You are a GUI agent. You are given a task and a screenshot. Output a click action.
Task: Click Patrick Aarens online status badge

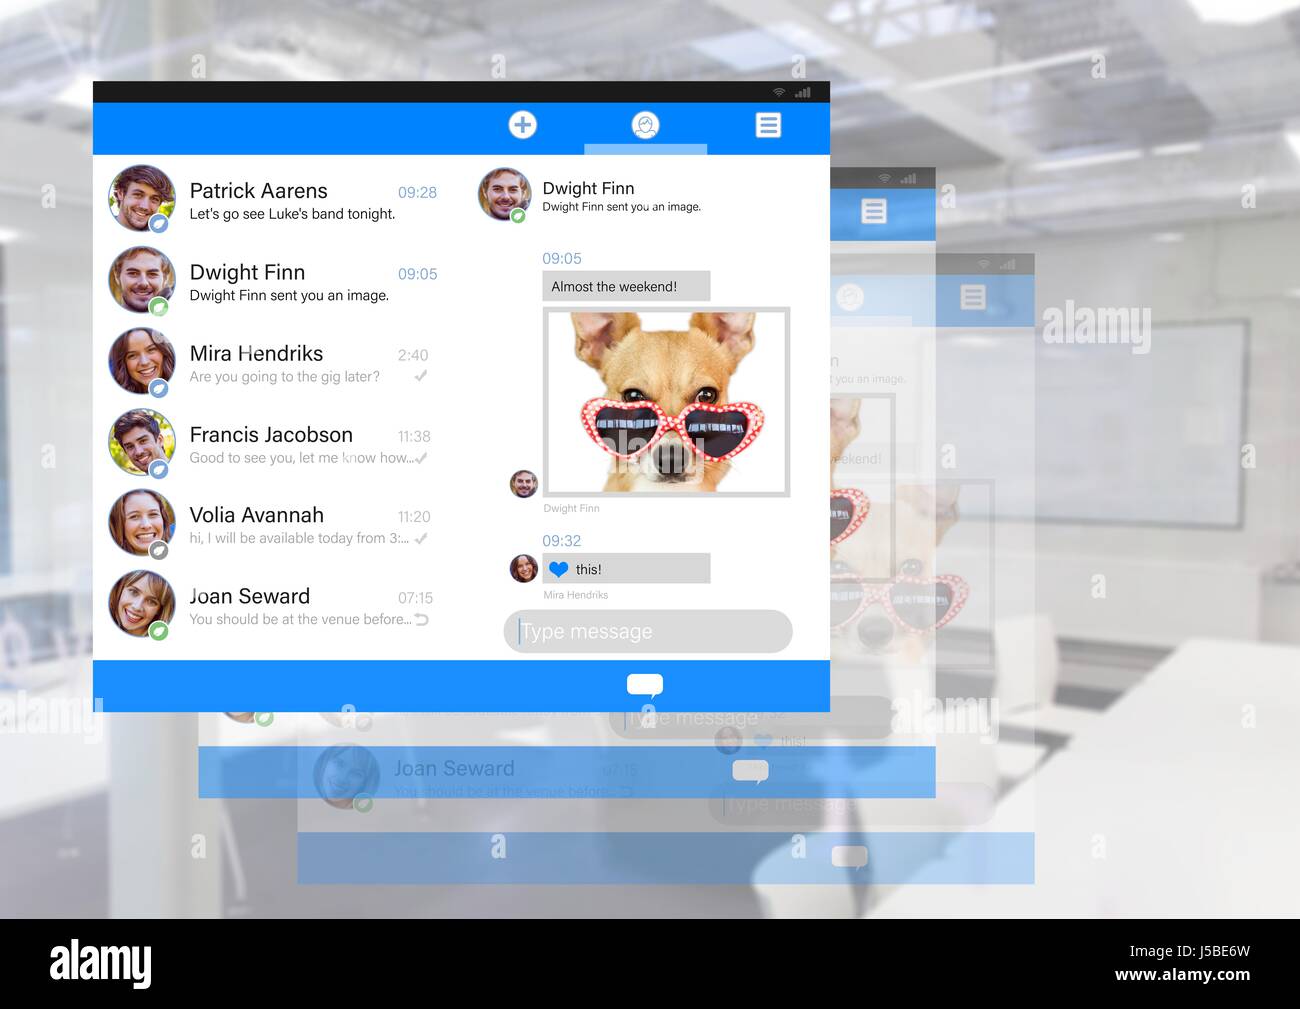pyautogui.click(x=158, y=225)
